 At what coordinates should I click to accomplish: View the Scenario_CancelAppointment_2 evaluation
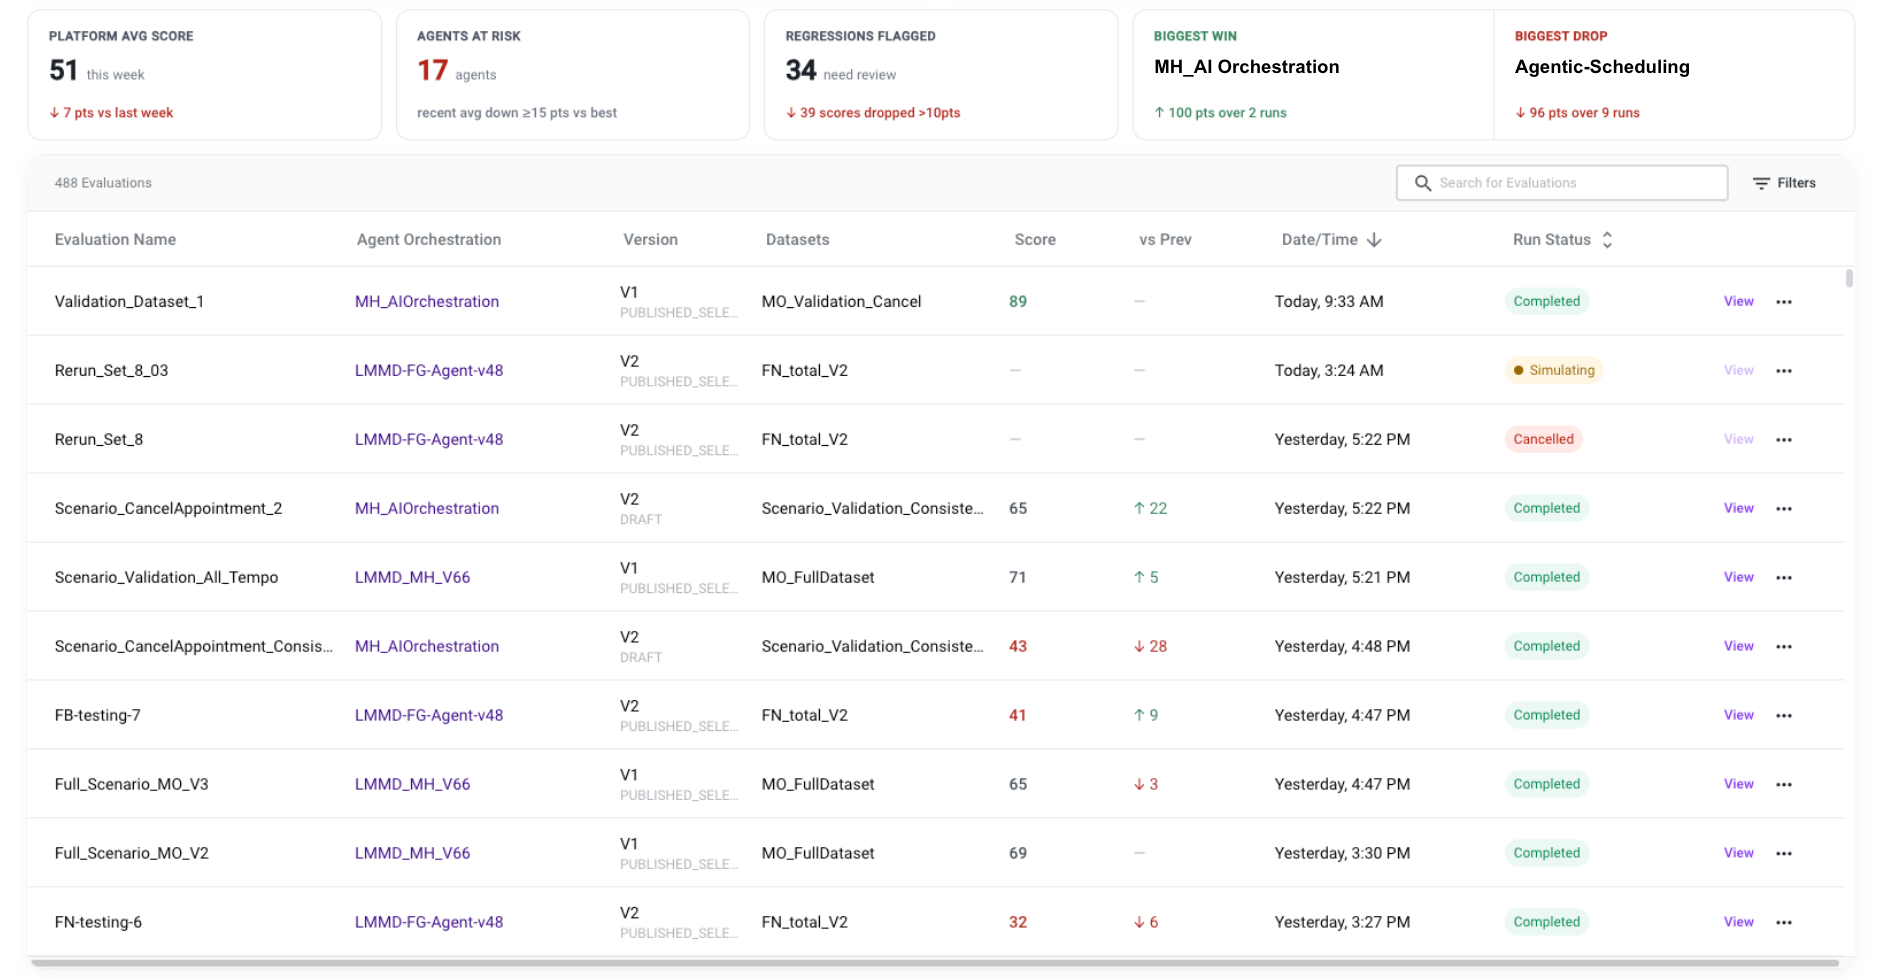(1738, 508)
